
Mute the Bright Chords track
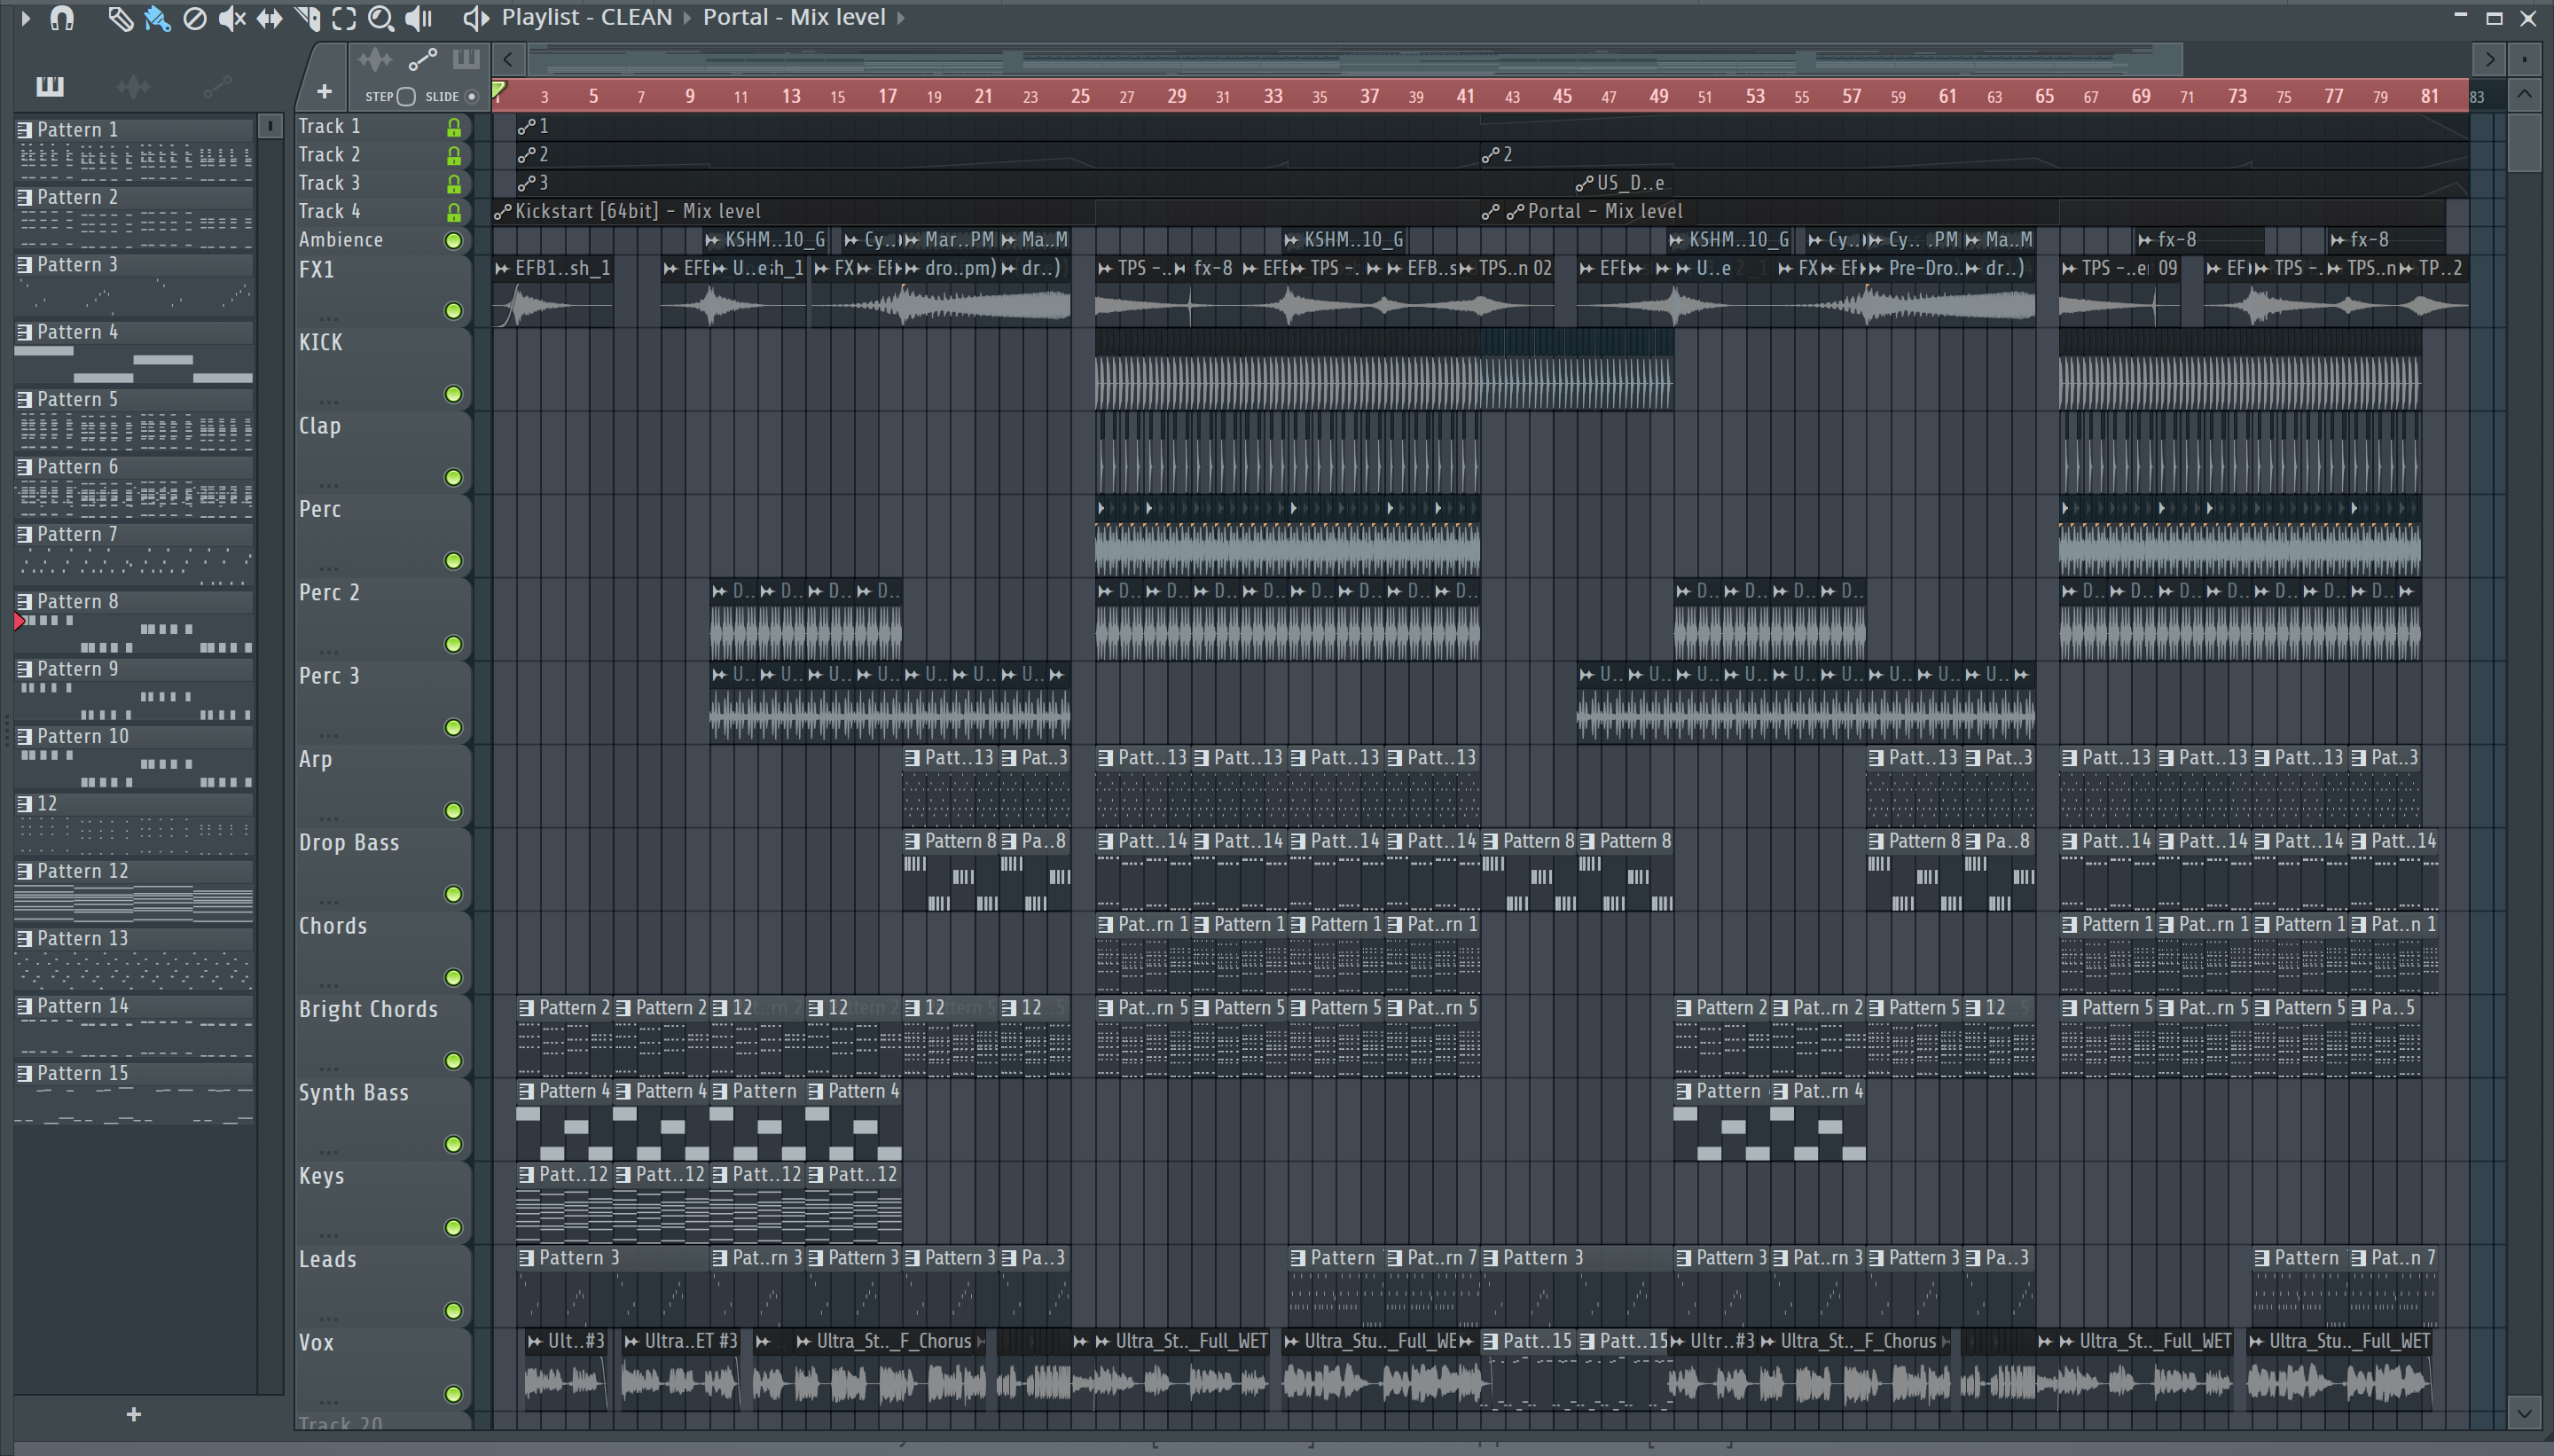pyautogui.click(x=453, y=1061)
